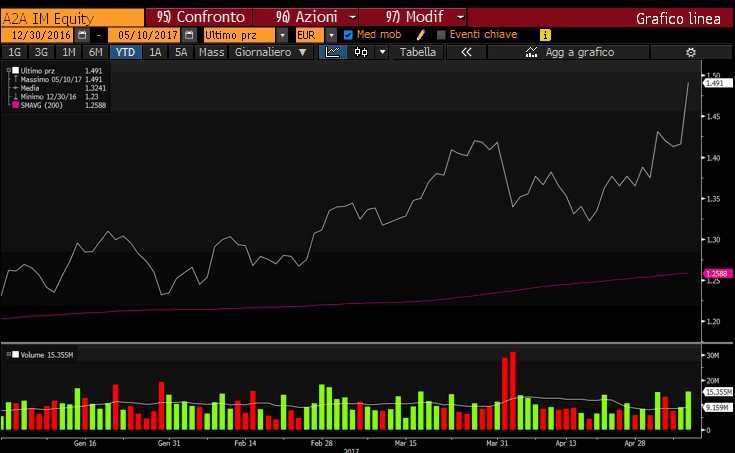The height and width of the screenshot is (453, 735).
Task: Click the SMAVG (200) pink color swatch
Action: (15, 105)
